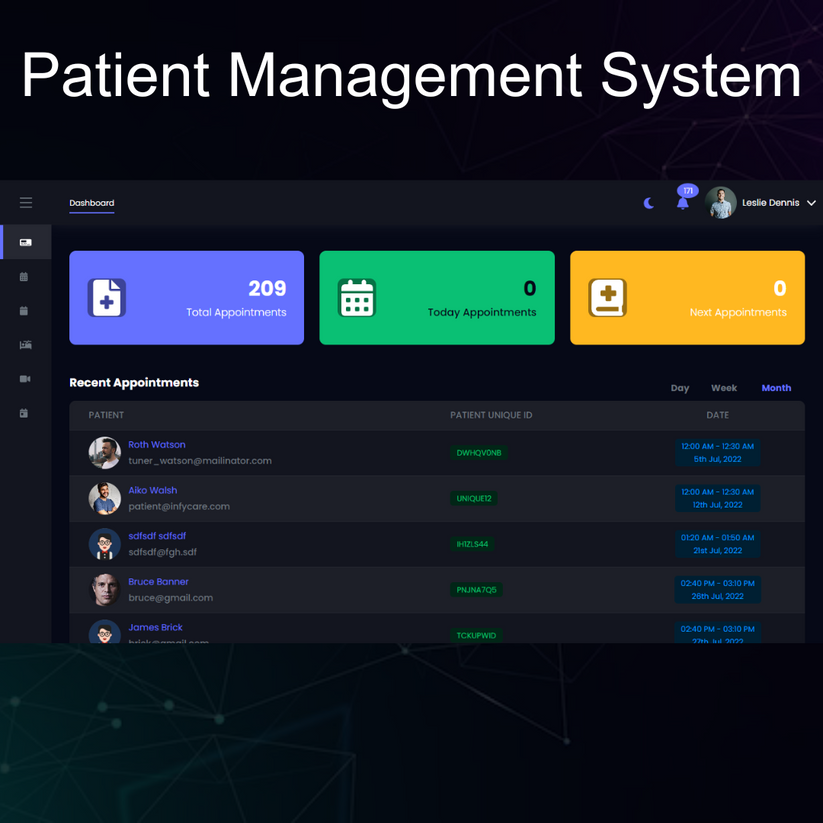Expand the Leslie Dennis user dropdown
The width and height of the screenshot is (823, 823).
tap(811, 203)
